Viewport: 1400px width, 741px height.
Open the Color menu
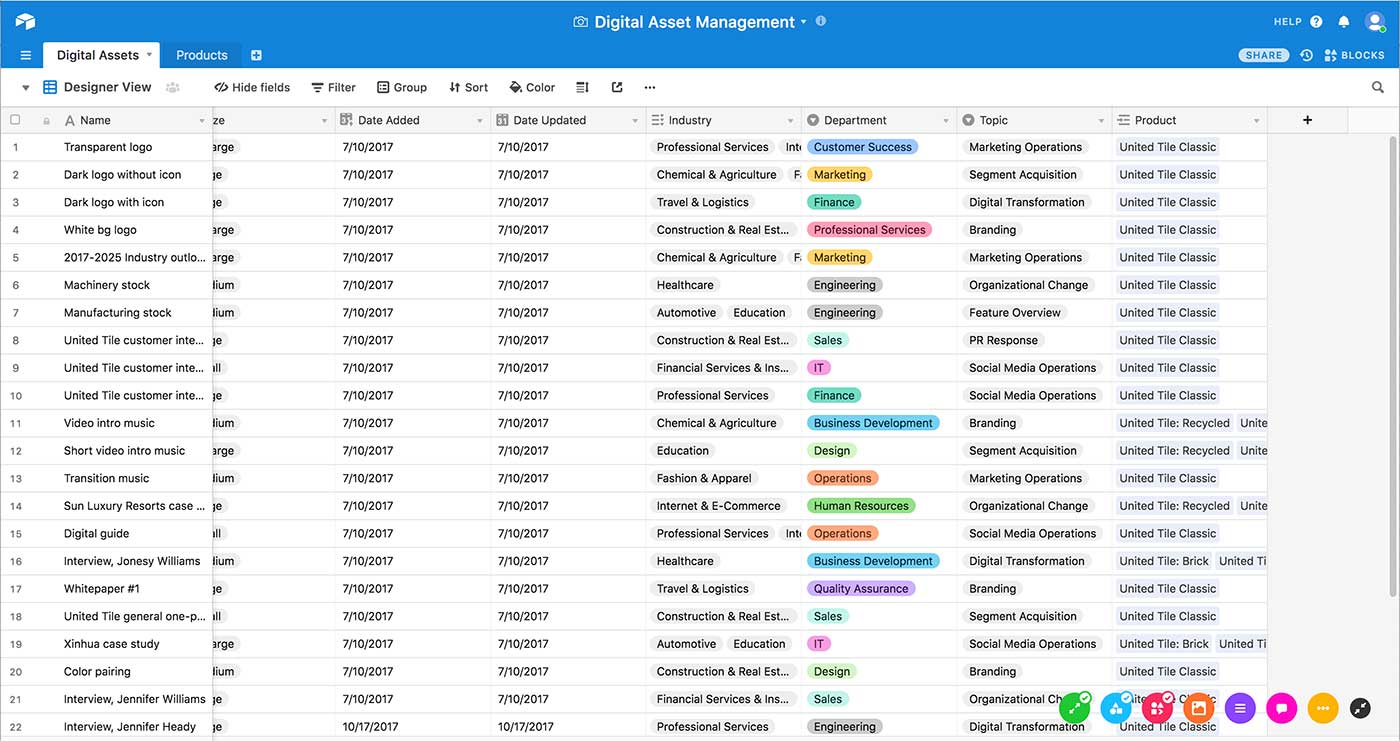click(x=532, y=88)
